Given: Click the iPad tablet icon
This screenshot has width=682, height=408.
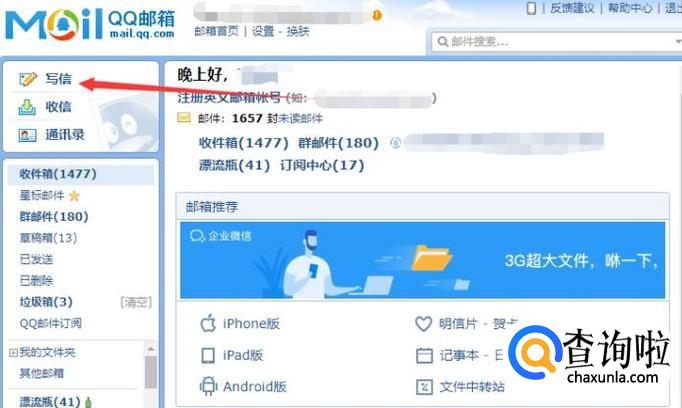Looking at the screenshot, I should pyautogui.click(x=208, y=355).
